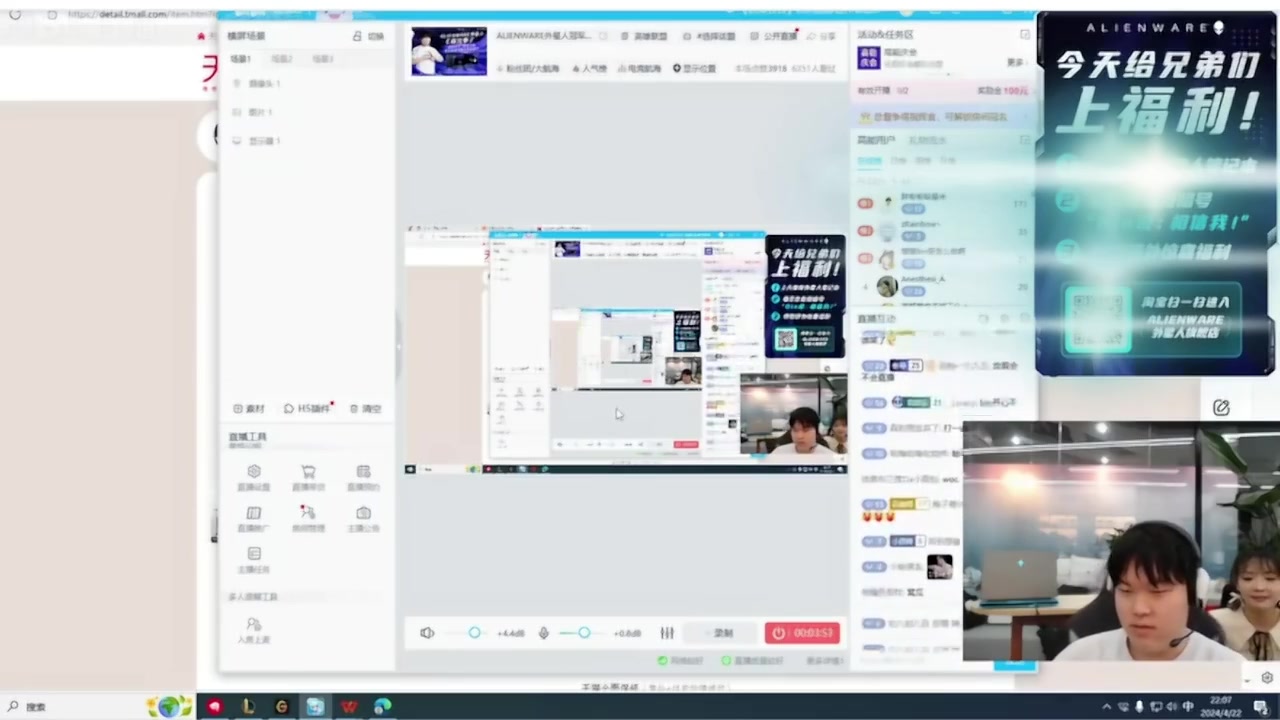Image resolution: width=1280 pixels, height=720 pixels.
Task: Open the red taskbar app icon
Action: point(214,707)
